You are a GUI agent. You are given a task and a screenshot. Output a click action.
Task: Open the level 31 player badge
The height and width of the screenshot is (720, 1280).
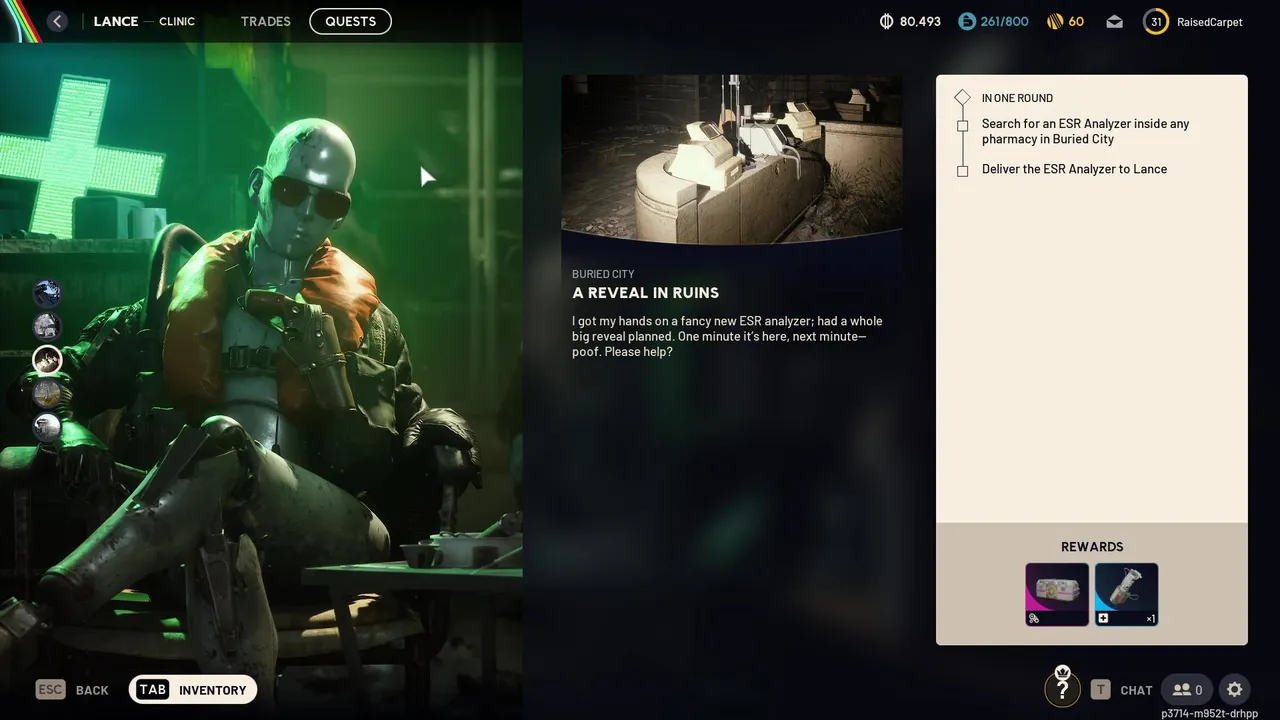coord(1156,21)
